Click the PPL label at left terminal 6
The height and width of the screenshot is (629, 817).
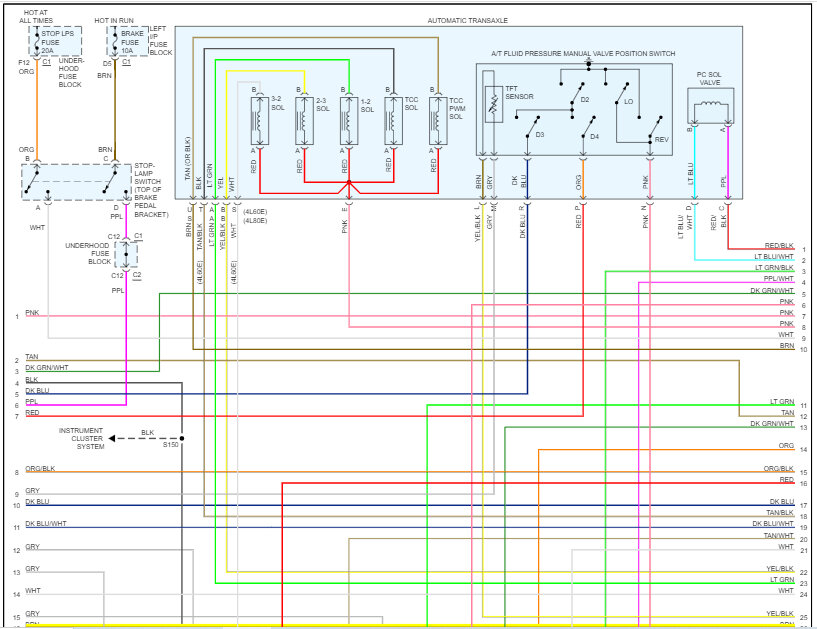click(x=32, y=402)
